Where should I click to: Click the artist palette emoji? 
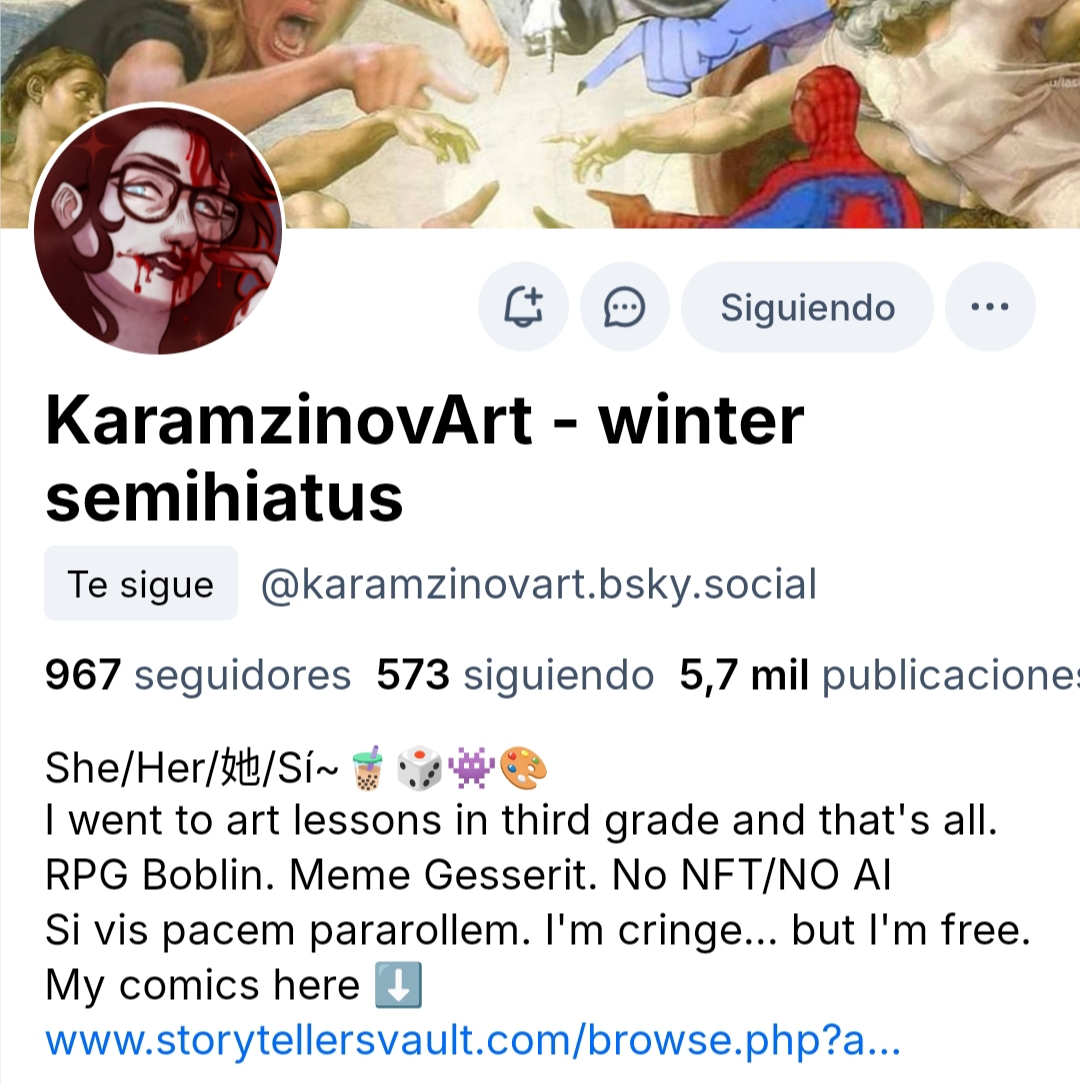[x=523, y=767]
